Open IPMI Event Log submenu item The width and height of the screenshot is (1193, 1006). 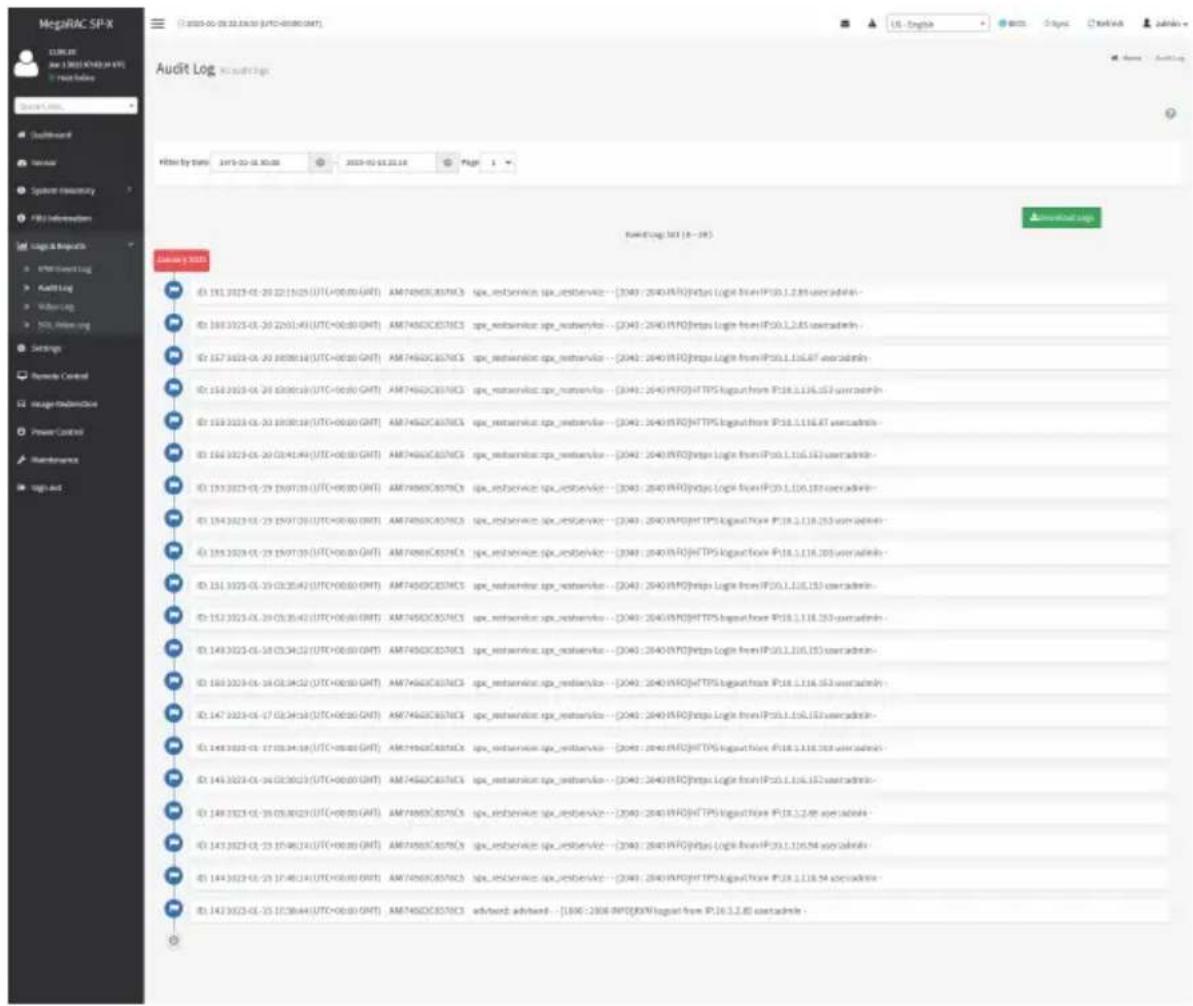pyautogui.click(x=65, y=269)
